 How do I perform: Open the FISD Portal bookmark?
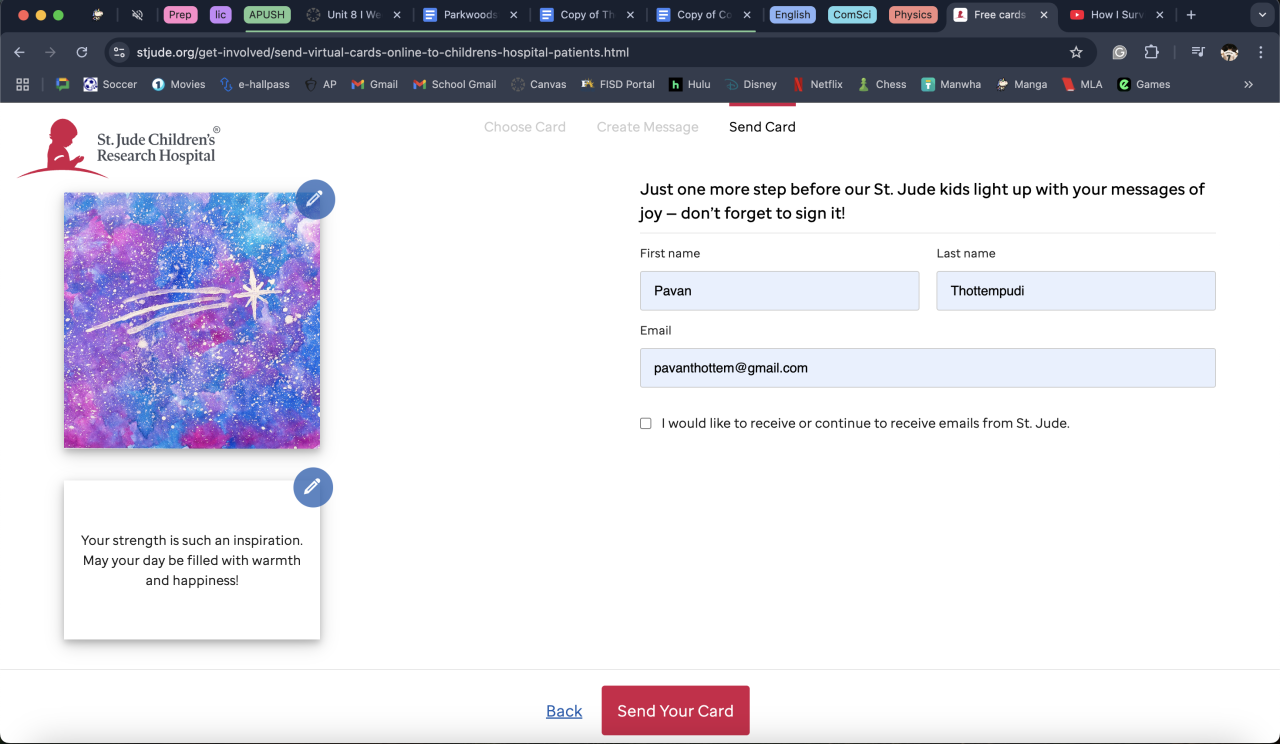click(617, 84)
